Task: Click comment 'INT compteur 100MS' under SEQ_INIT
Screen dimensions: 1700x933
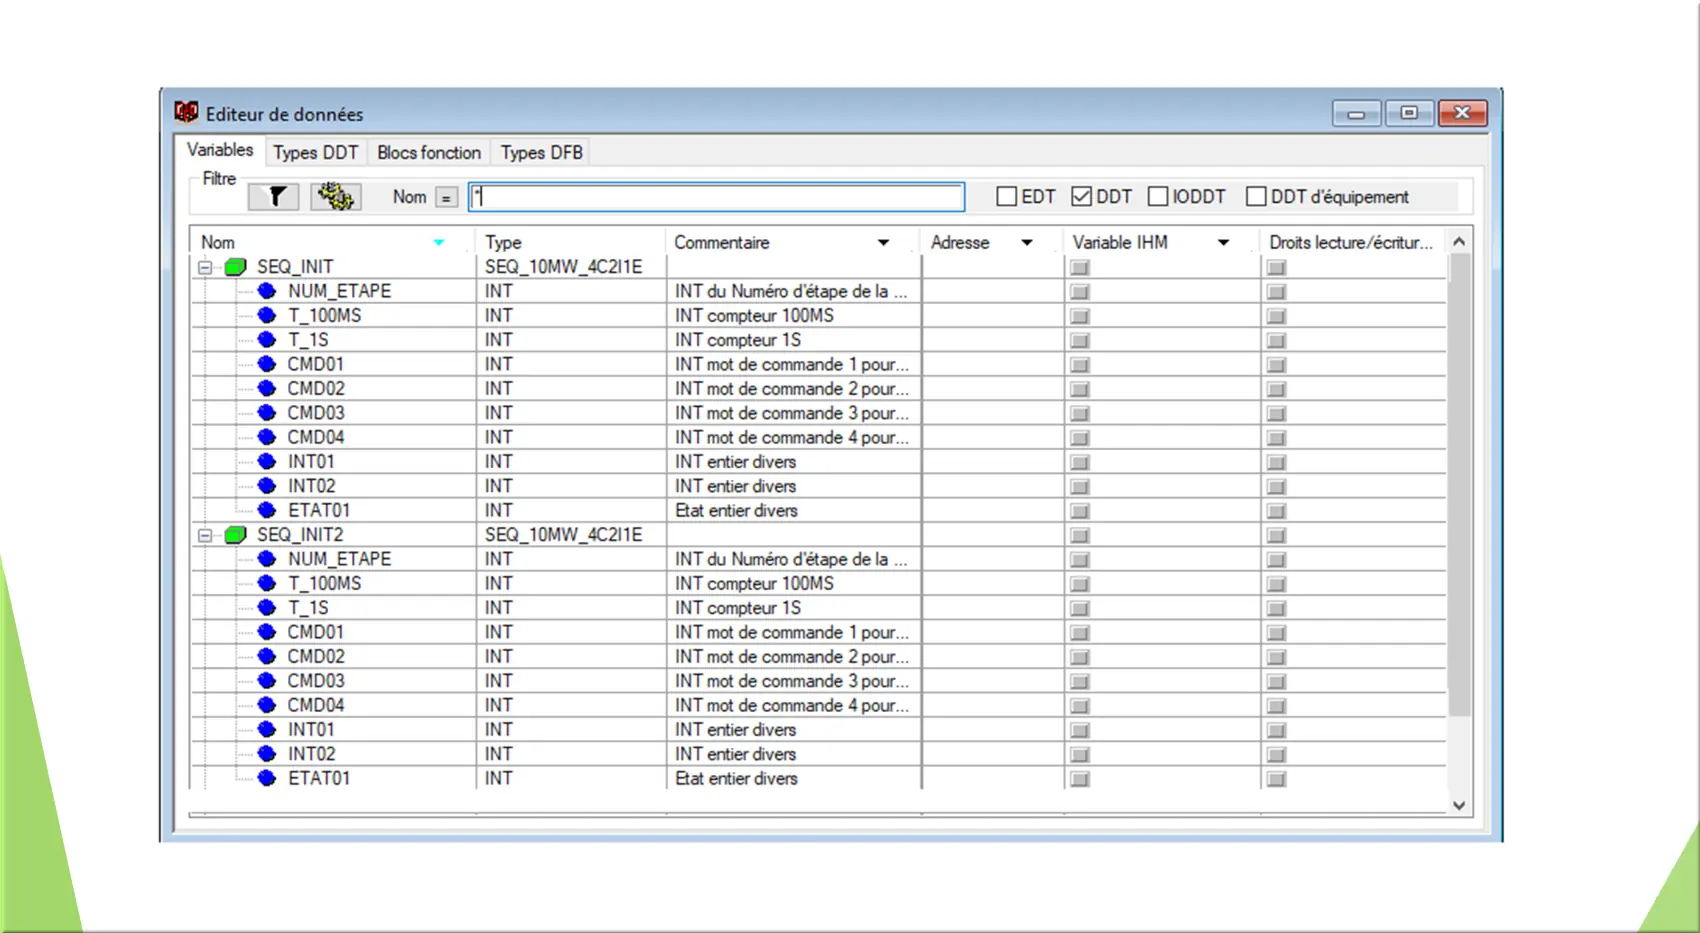Action: (x=754, y=316)
